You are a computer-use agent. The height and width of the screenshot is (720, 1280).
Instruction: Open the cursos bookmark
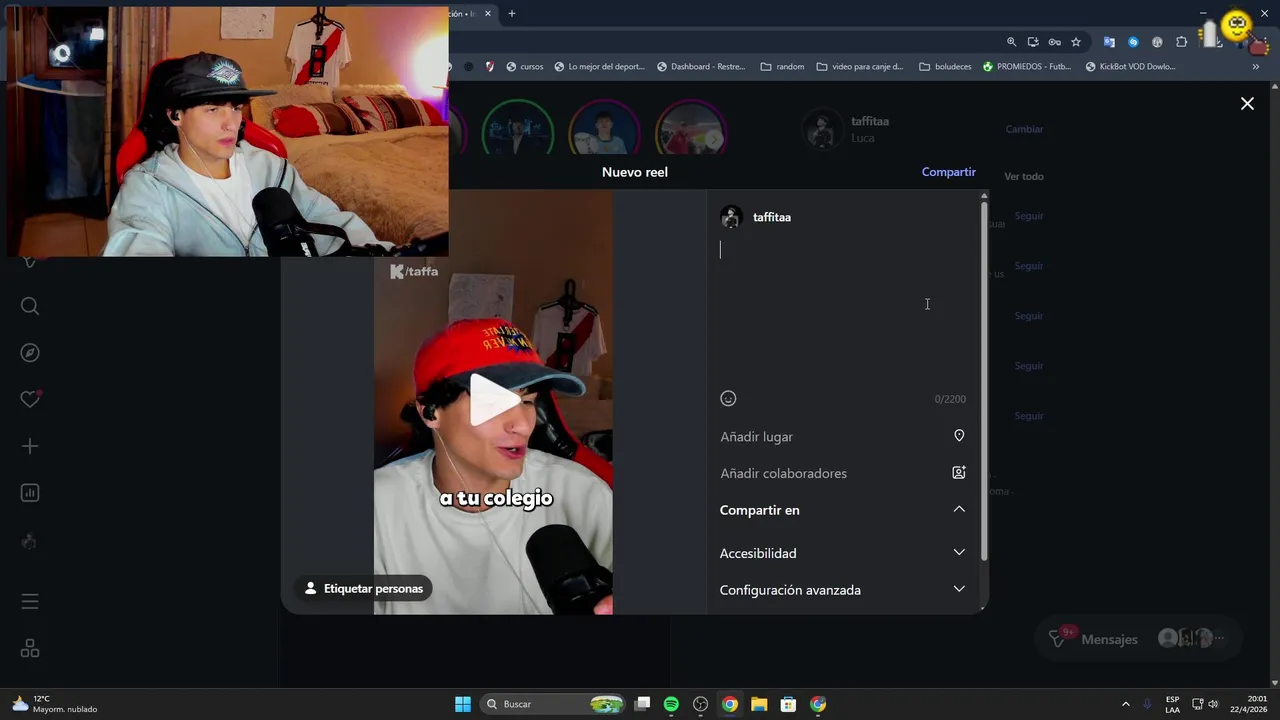click(525, 67)
